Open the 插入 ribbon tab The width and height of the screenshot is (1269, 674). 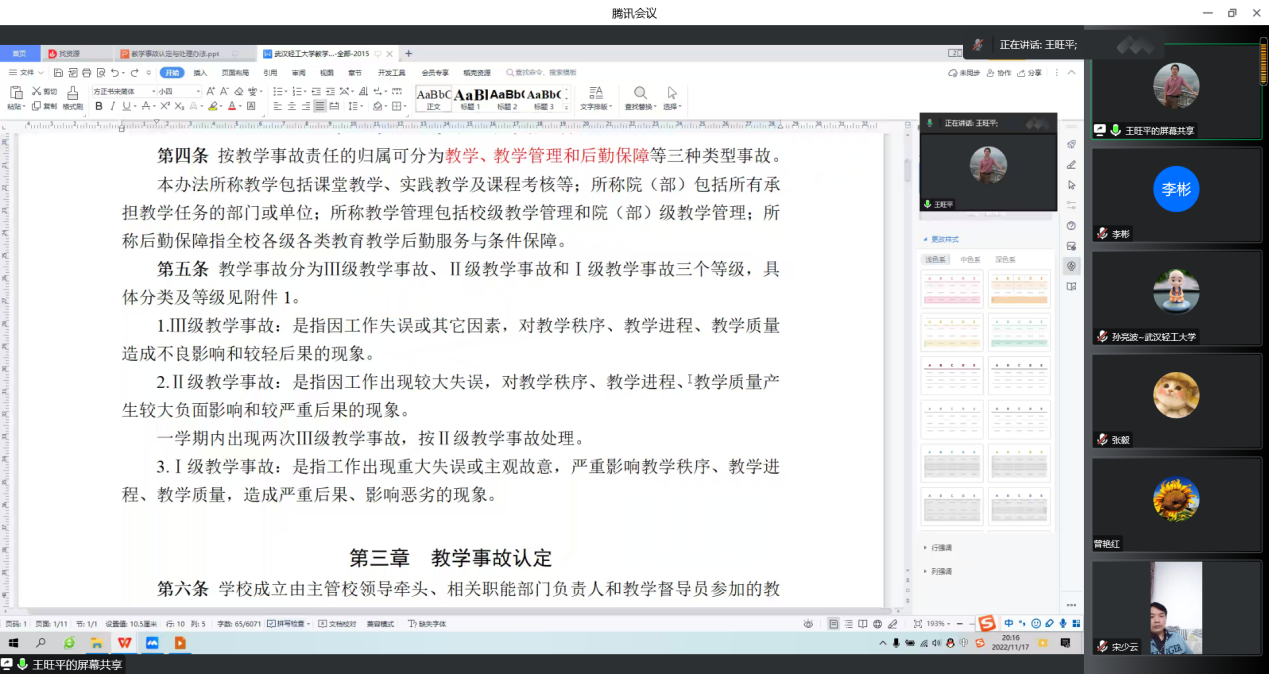tap(200, 73)
